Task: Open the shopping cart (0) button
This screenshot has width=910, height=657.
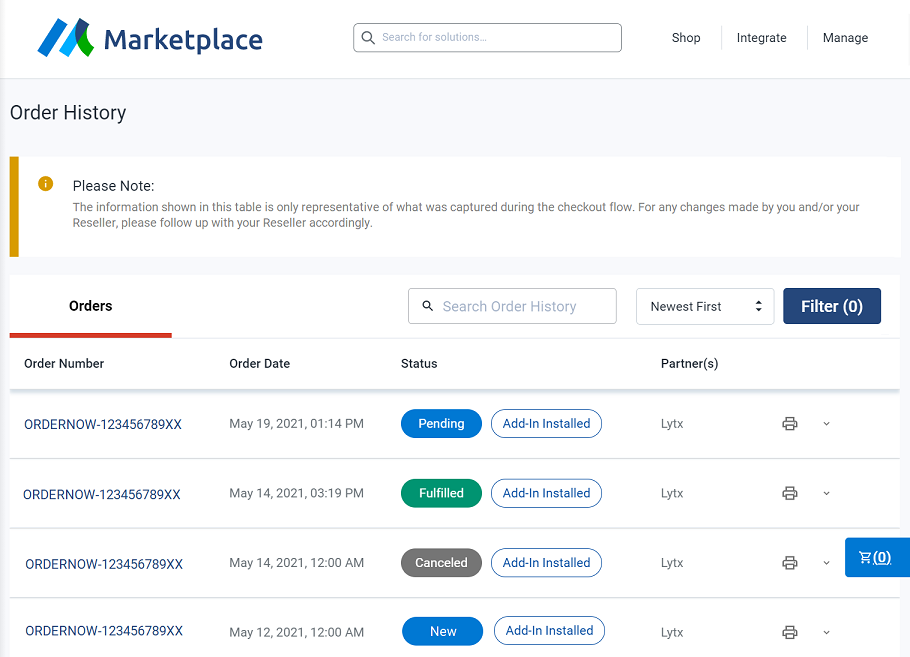Action: [877, 557]
